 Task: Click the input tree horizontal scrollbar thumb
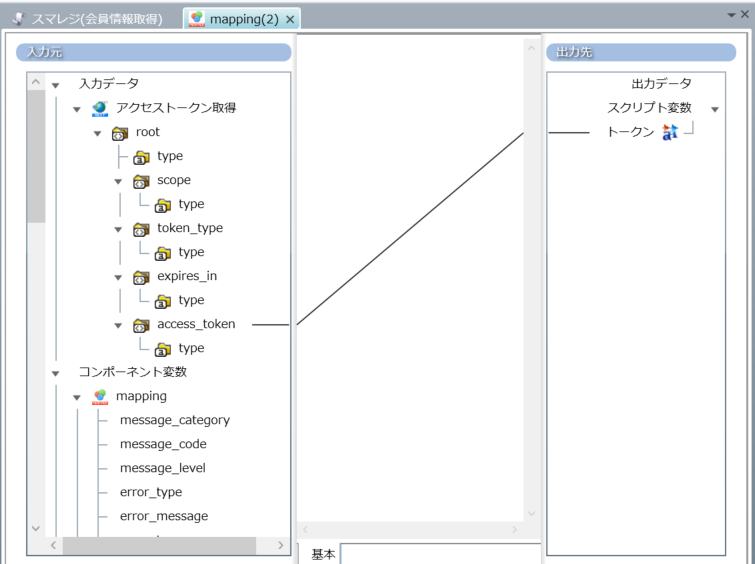coord(159,546)
